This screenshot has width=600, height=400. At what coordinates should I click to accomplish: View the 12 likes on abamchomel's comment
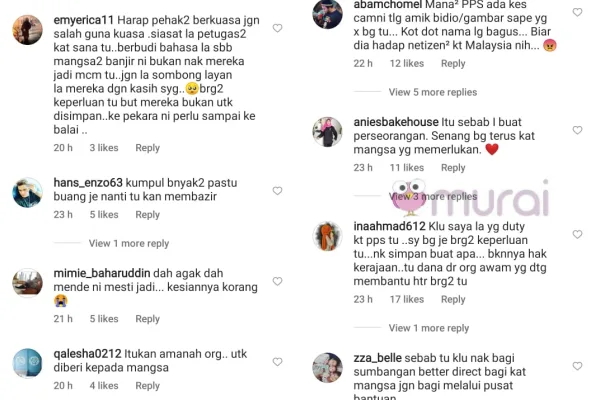[x=407, y=64]
